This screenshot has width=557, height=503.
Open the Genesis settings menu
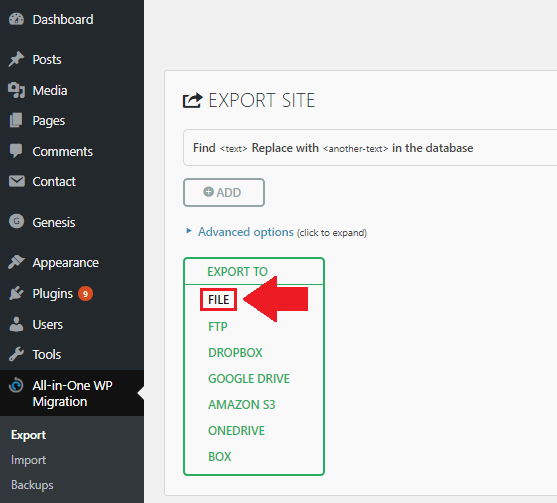tap(54, 222)
